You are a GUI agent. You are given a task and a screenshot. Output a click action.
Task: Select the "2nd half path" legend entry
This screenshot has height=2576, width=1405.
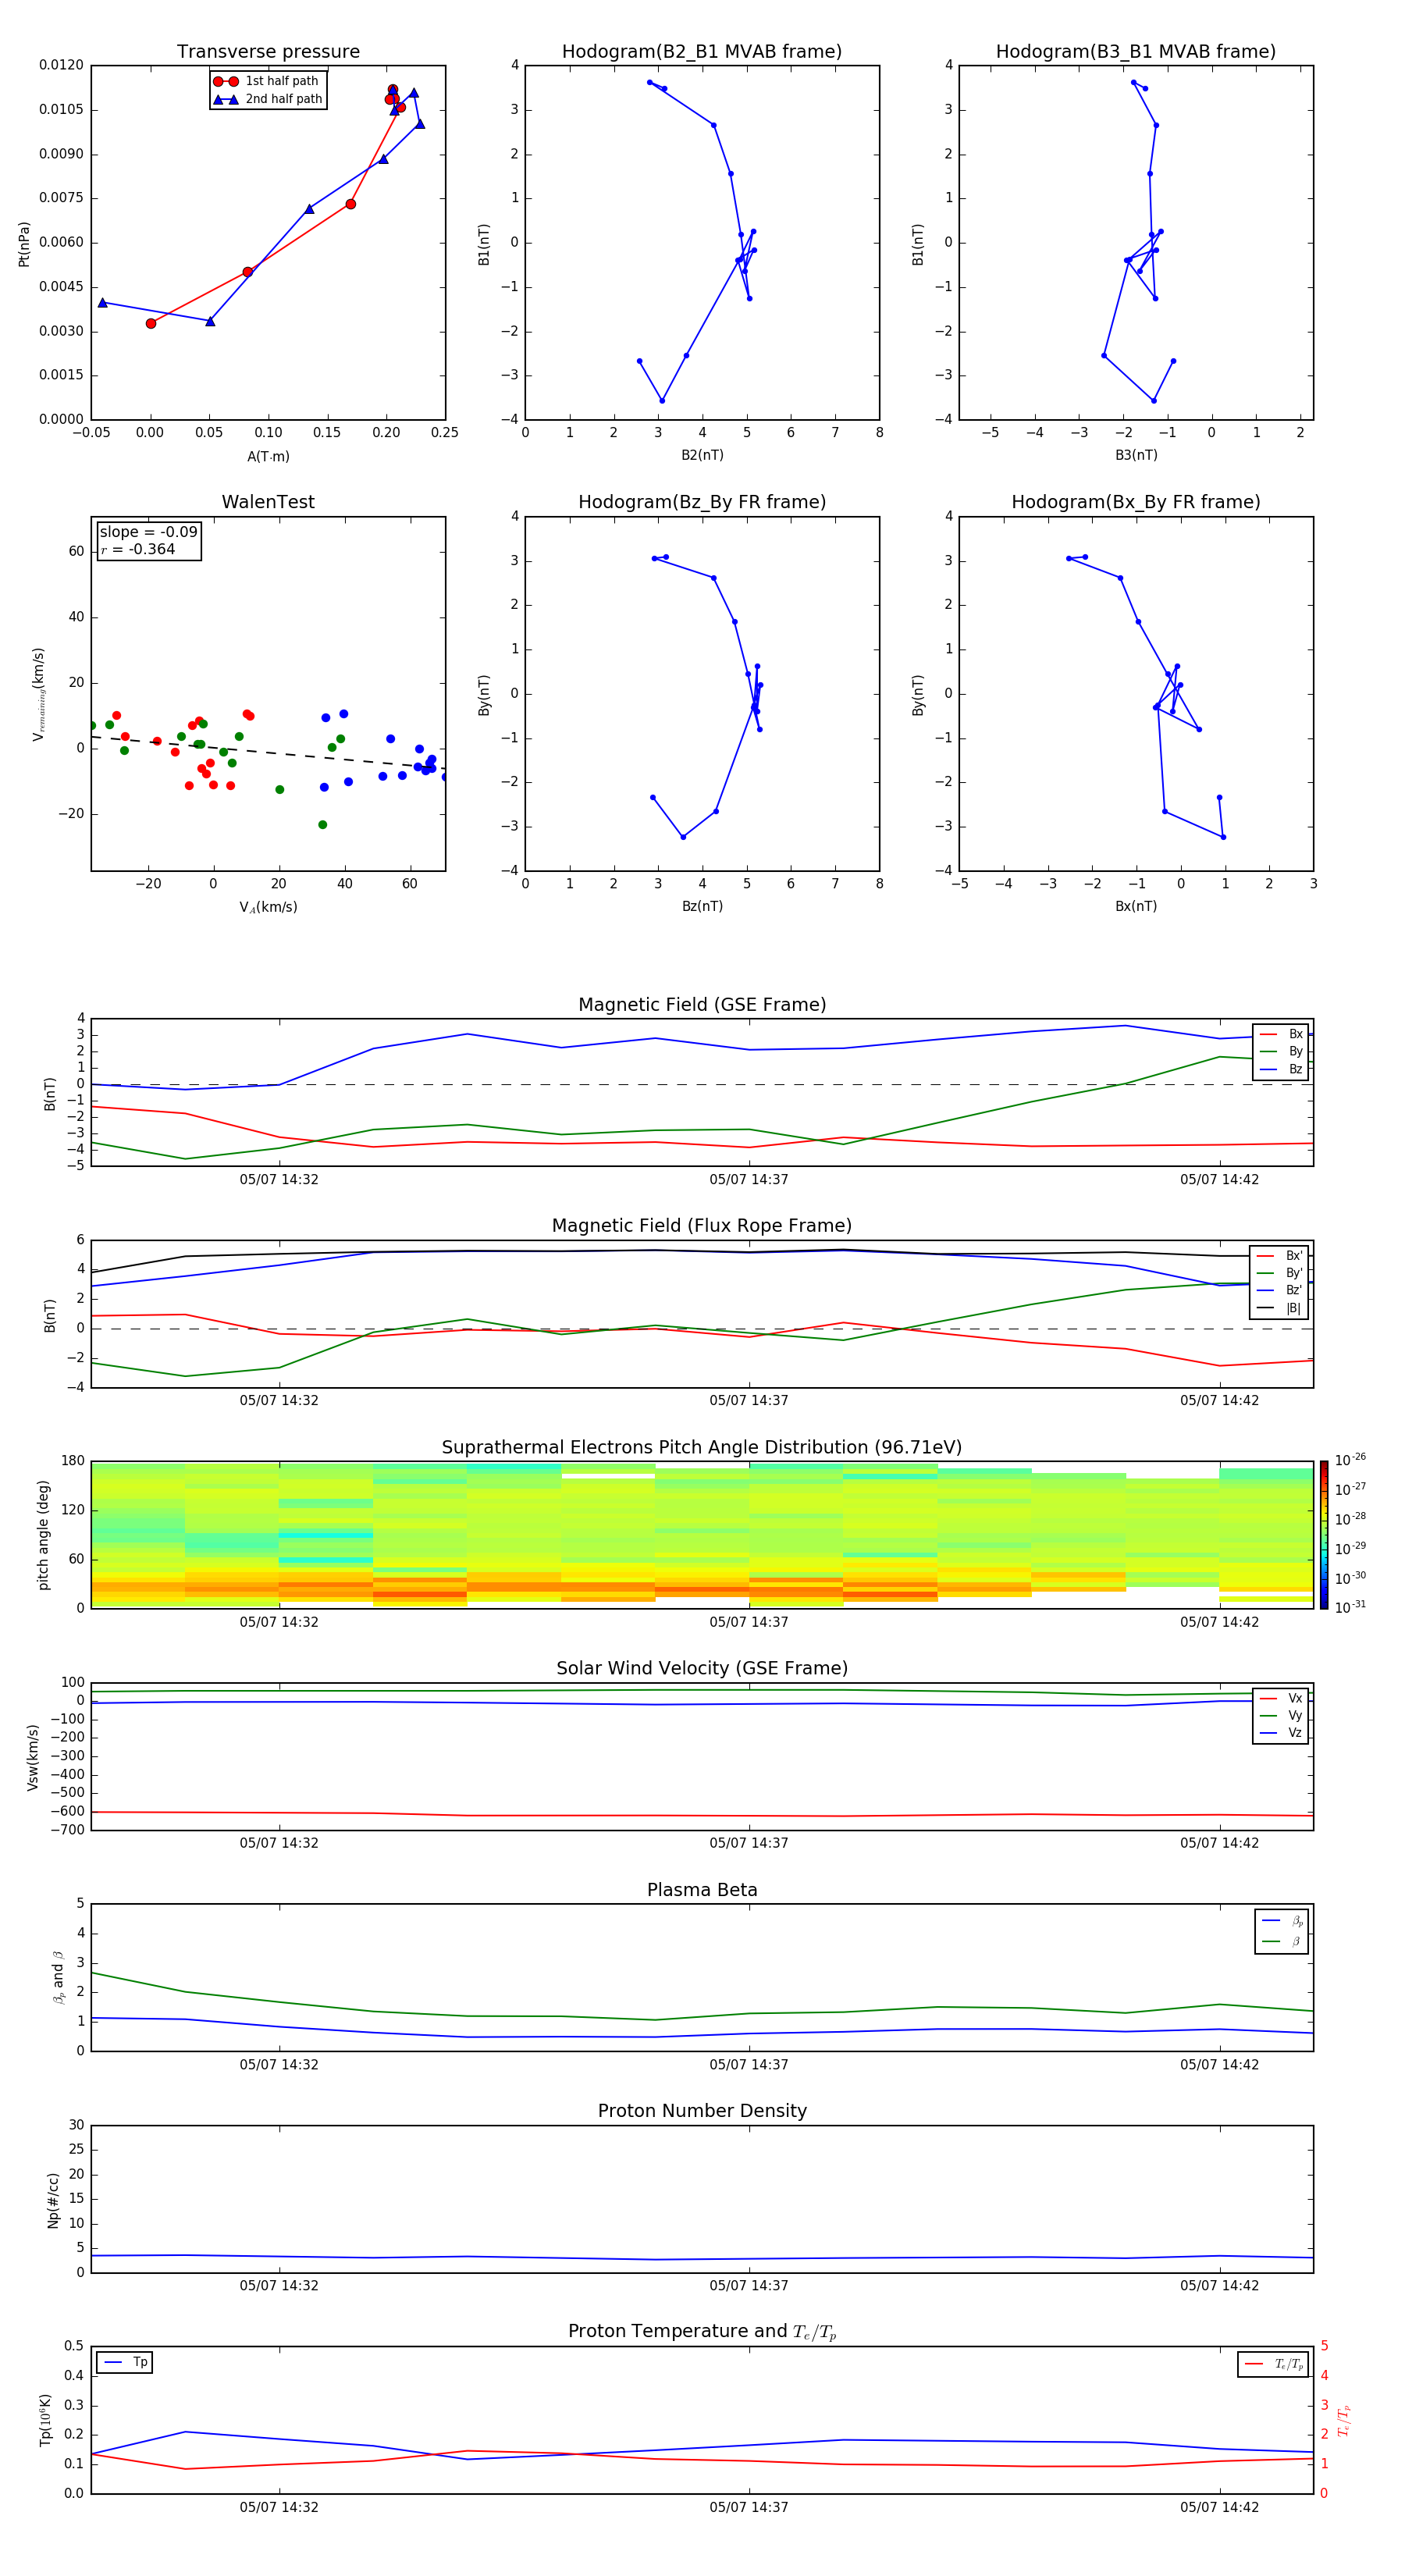pos(268,99)
